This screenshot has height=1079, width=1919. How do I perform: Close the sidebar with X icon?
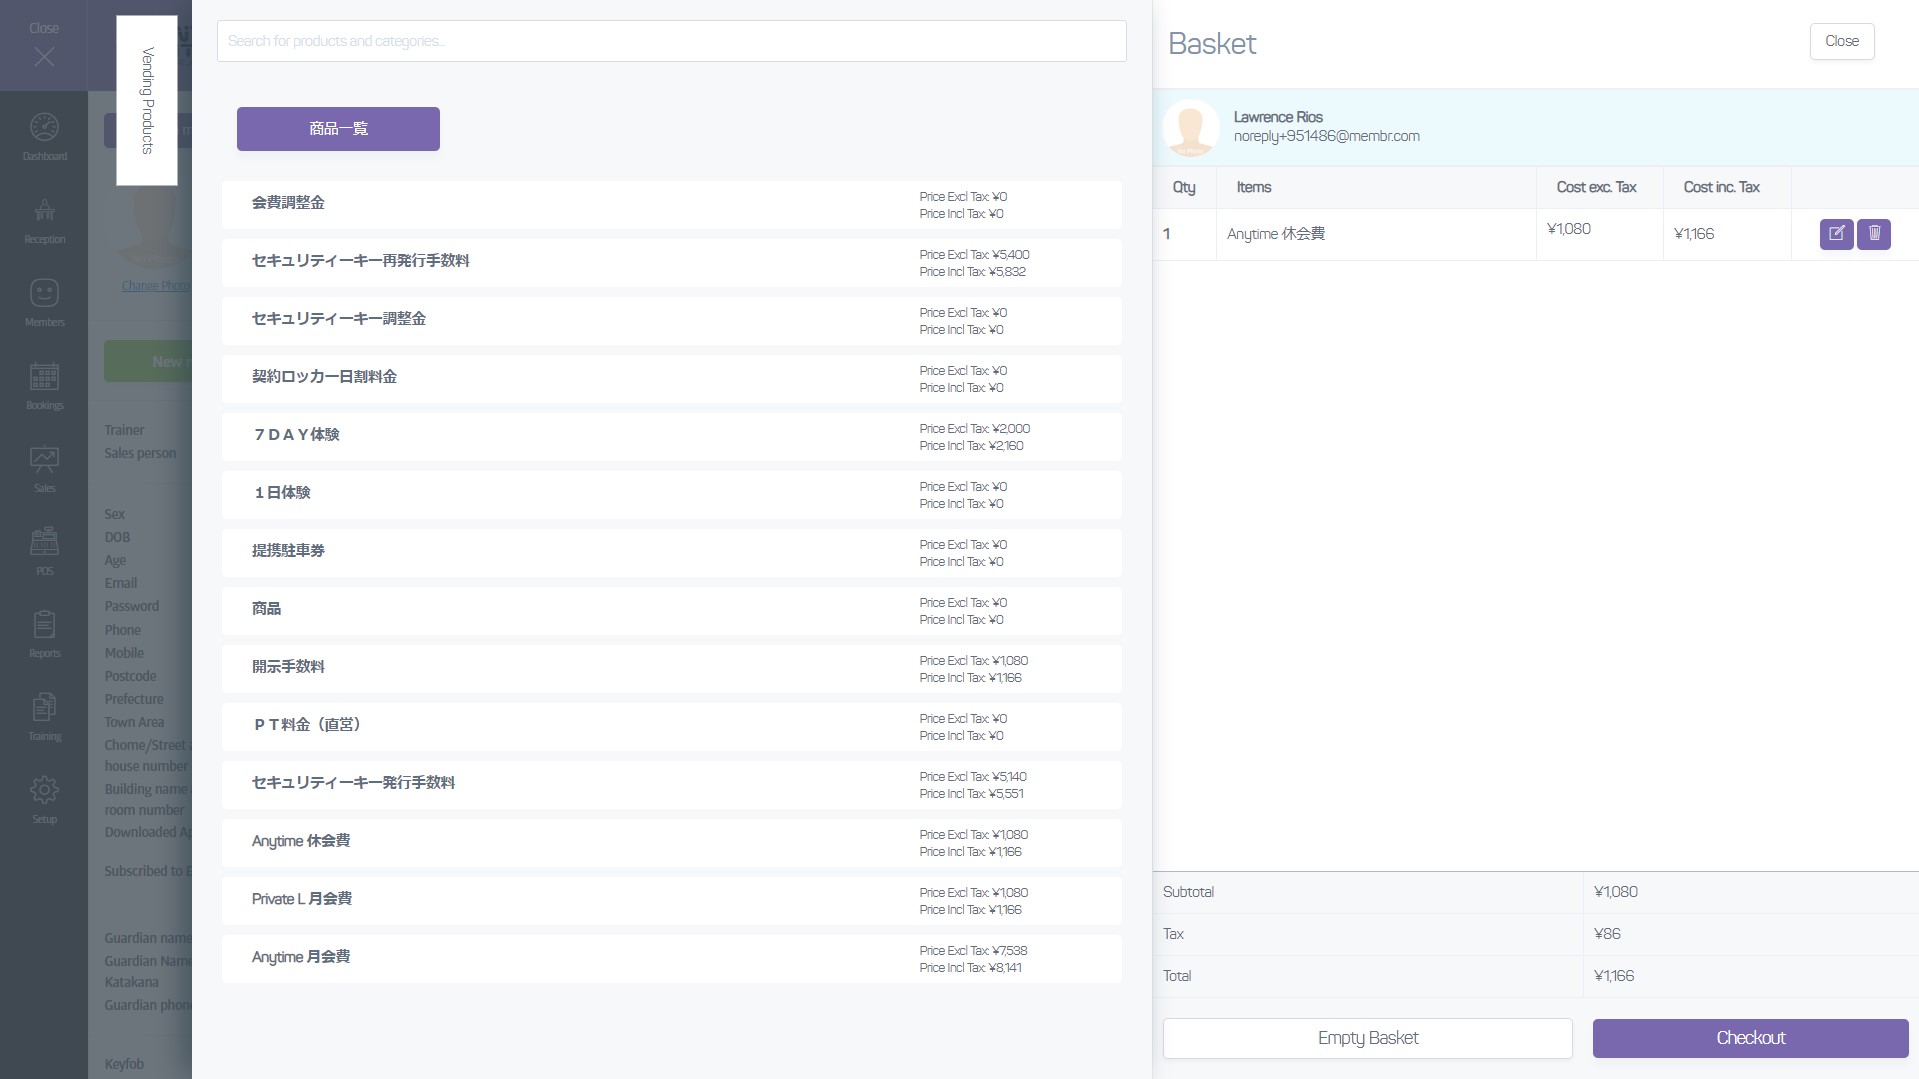(44, 57)
